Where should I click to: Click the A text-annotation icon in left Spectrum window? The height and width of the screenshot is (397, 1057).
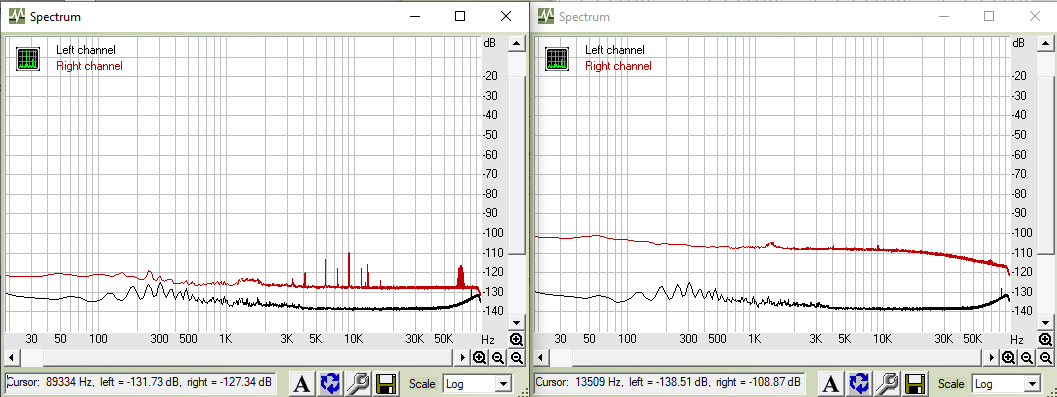point(303,384)
